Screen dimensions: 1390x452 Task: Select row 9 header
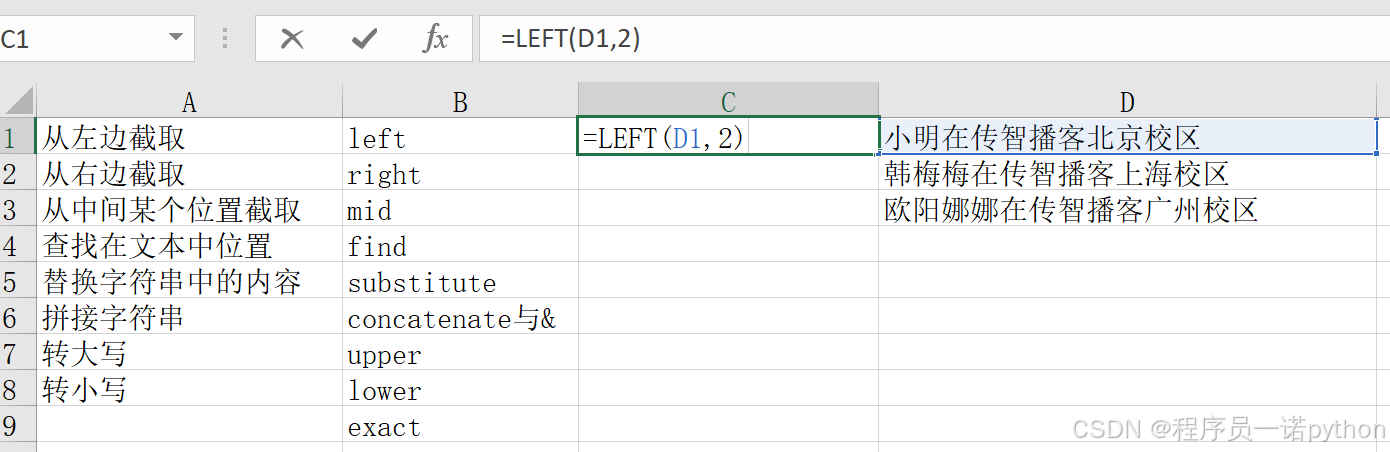coord(18,424)
